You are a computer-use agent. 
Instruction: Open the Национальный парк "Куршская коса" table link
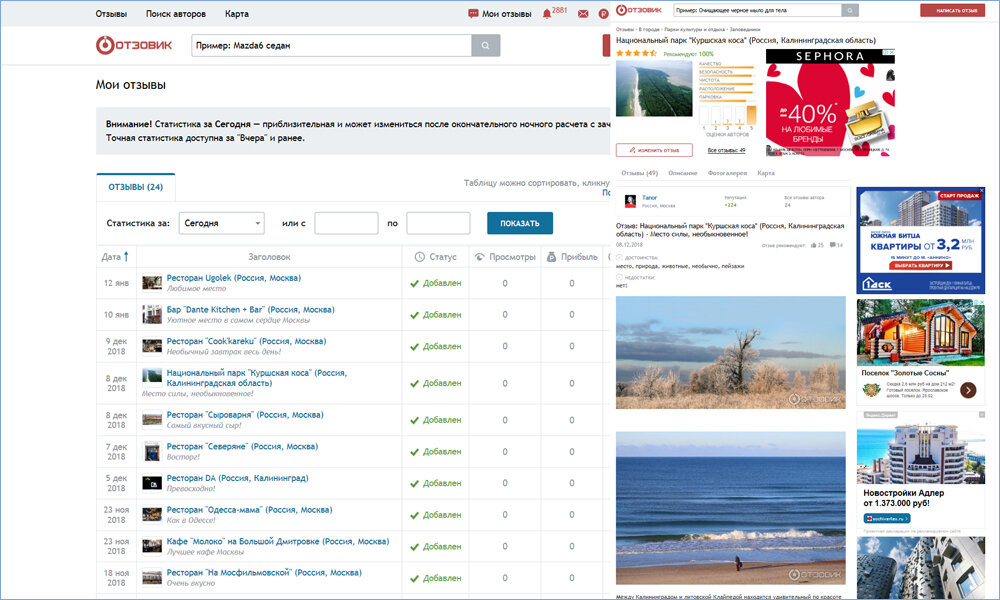[256, 377]
